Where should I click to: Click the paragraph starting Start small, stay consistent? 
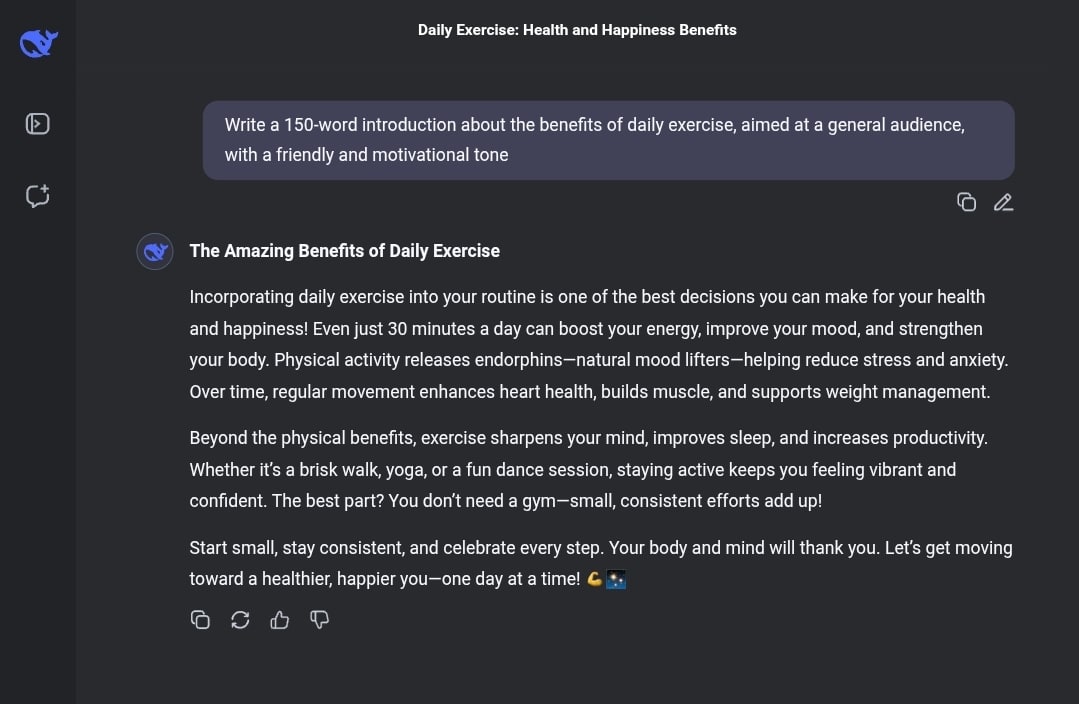(x=601, y=564)
